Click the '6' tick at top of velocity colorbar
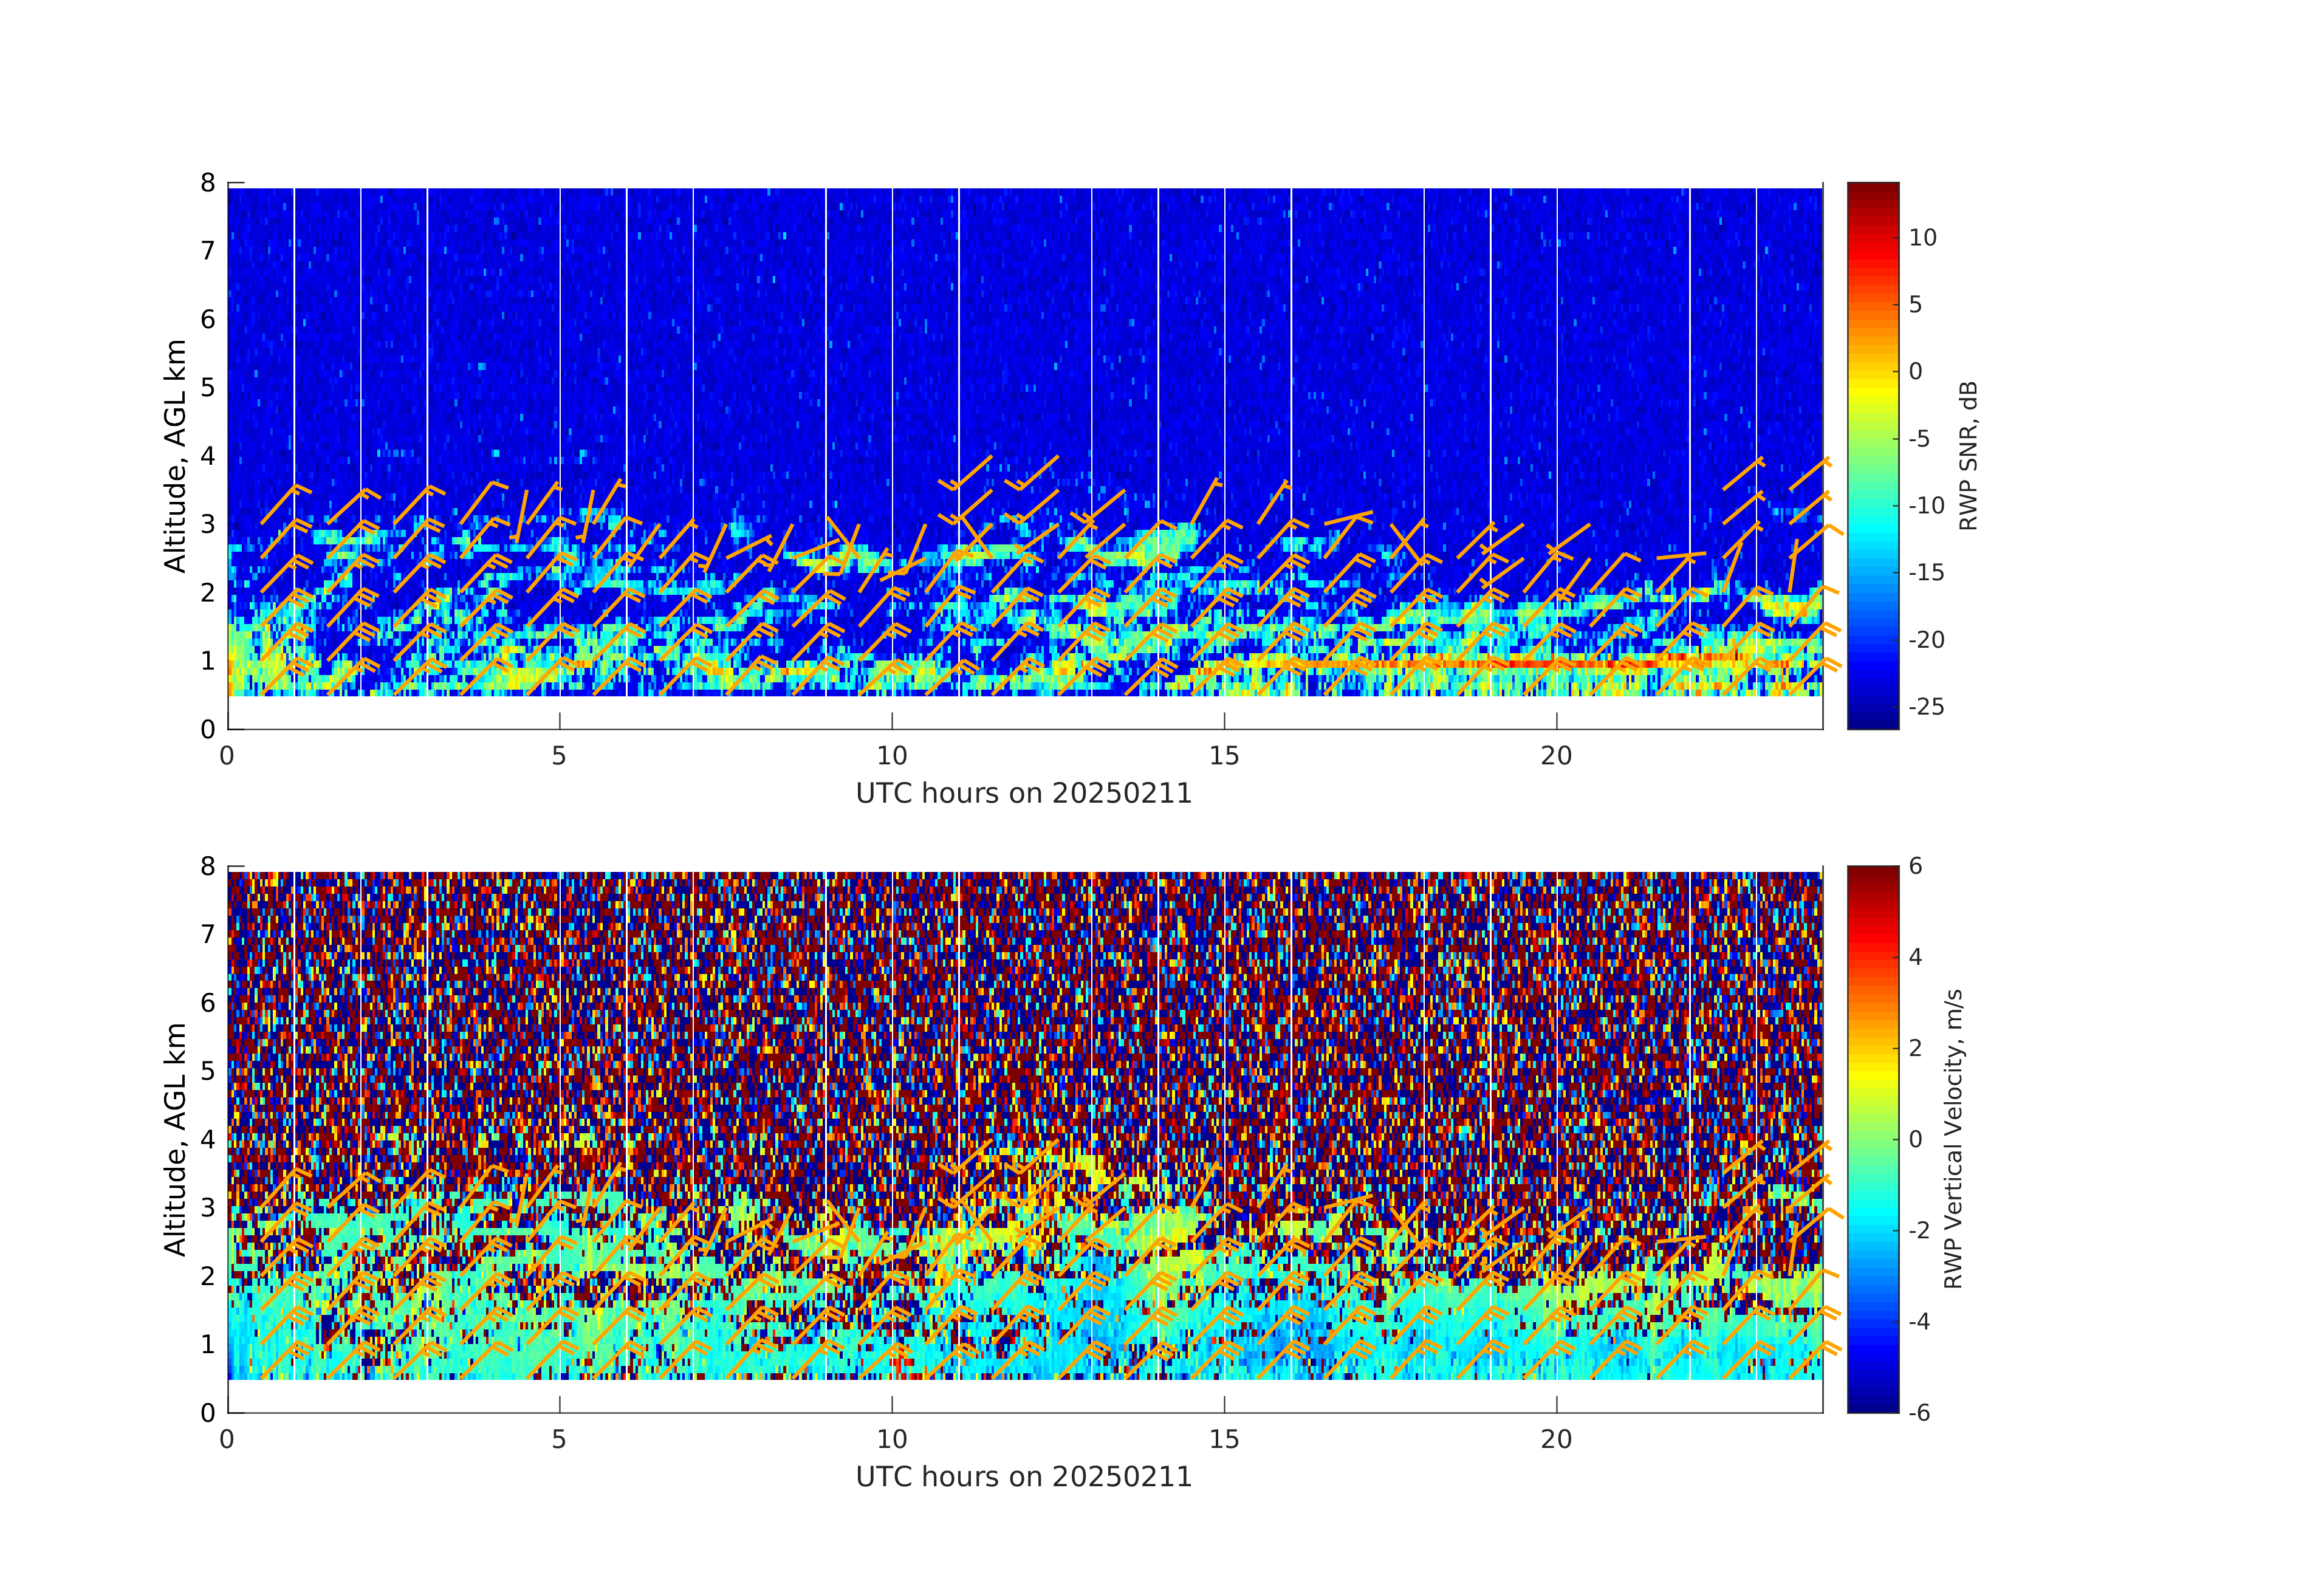Image resolution: width=2324 pixels, height=1595 pixels. (1915, 866)
